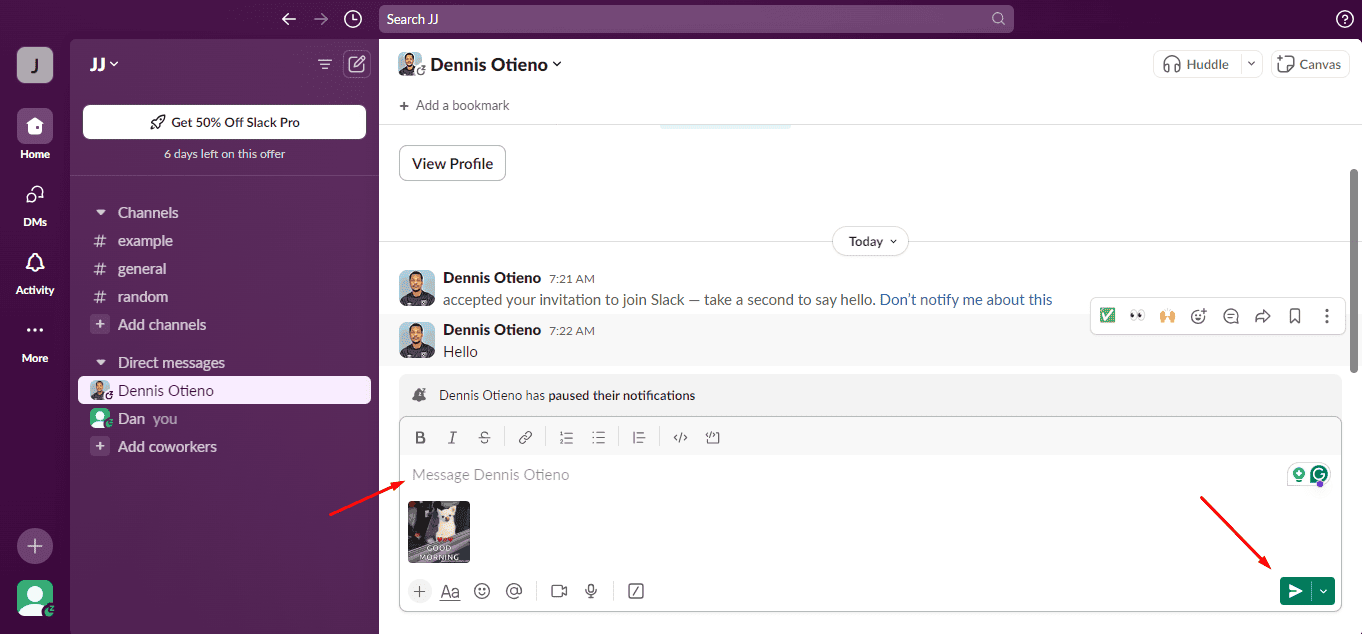1362x634 pixels.
Task: Collapse the Direct messages section
Action: click(100, 363)
